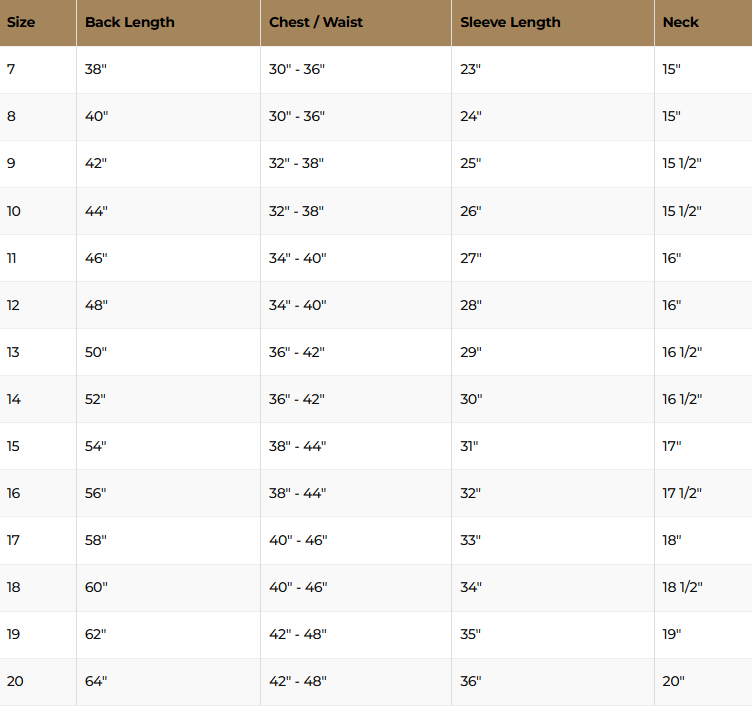Click the neck 20" cell
The height and width of the screenshot is (711, 752).
point(703,681)
